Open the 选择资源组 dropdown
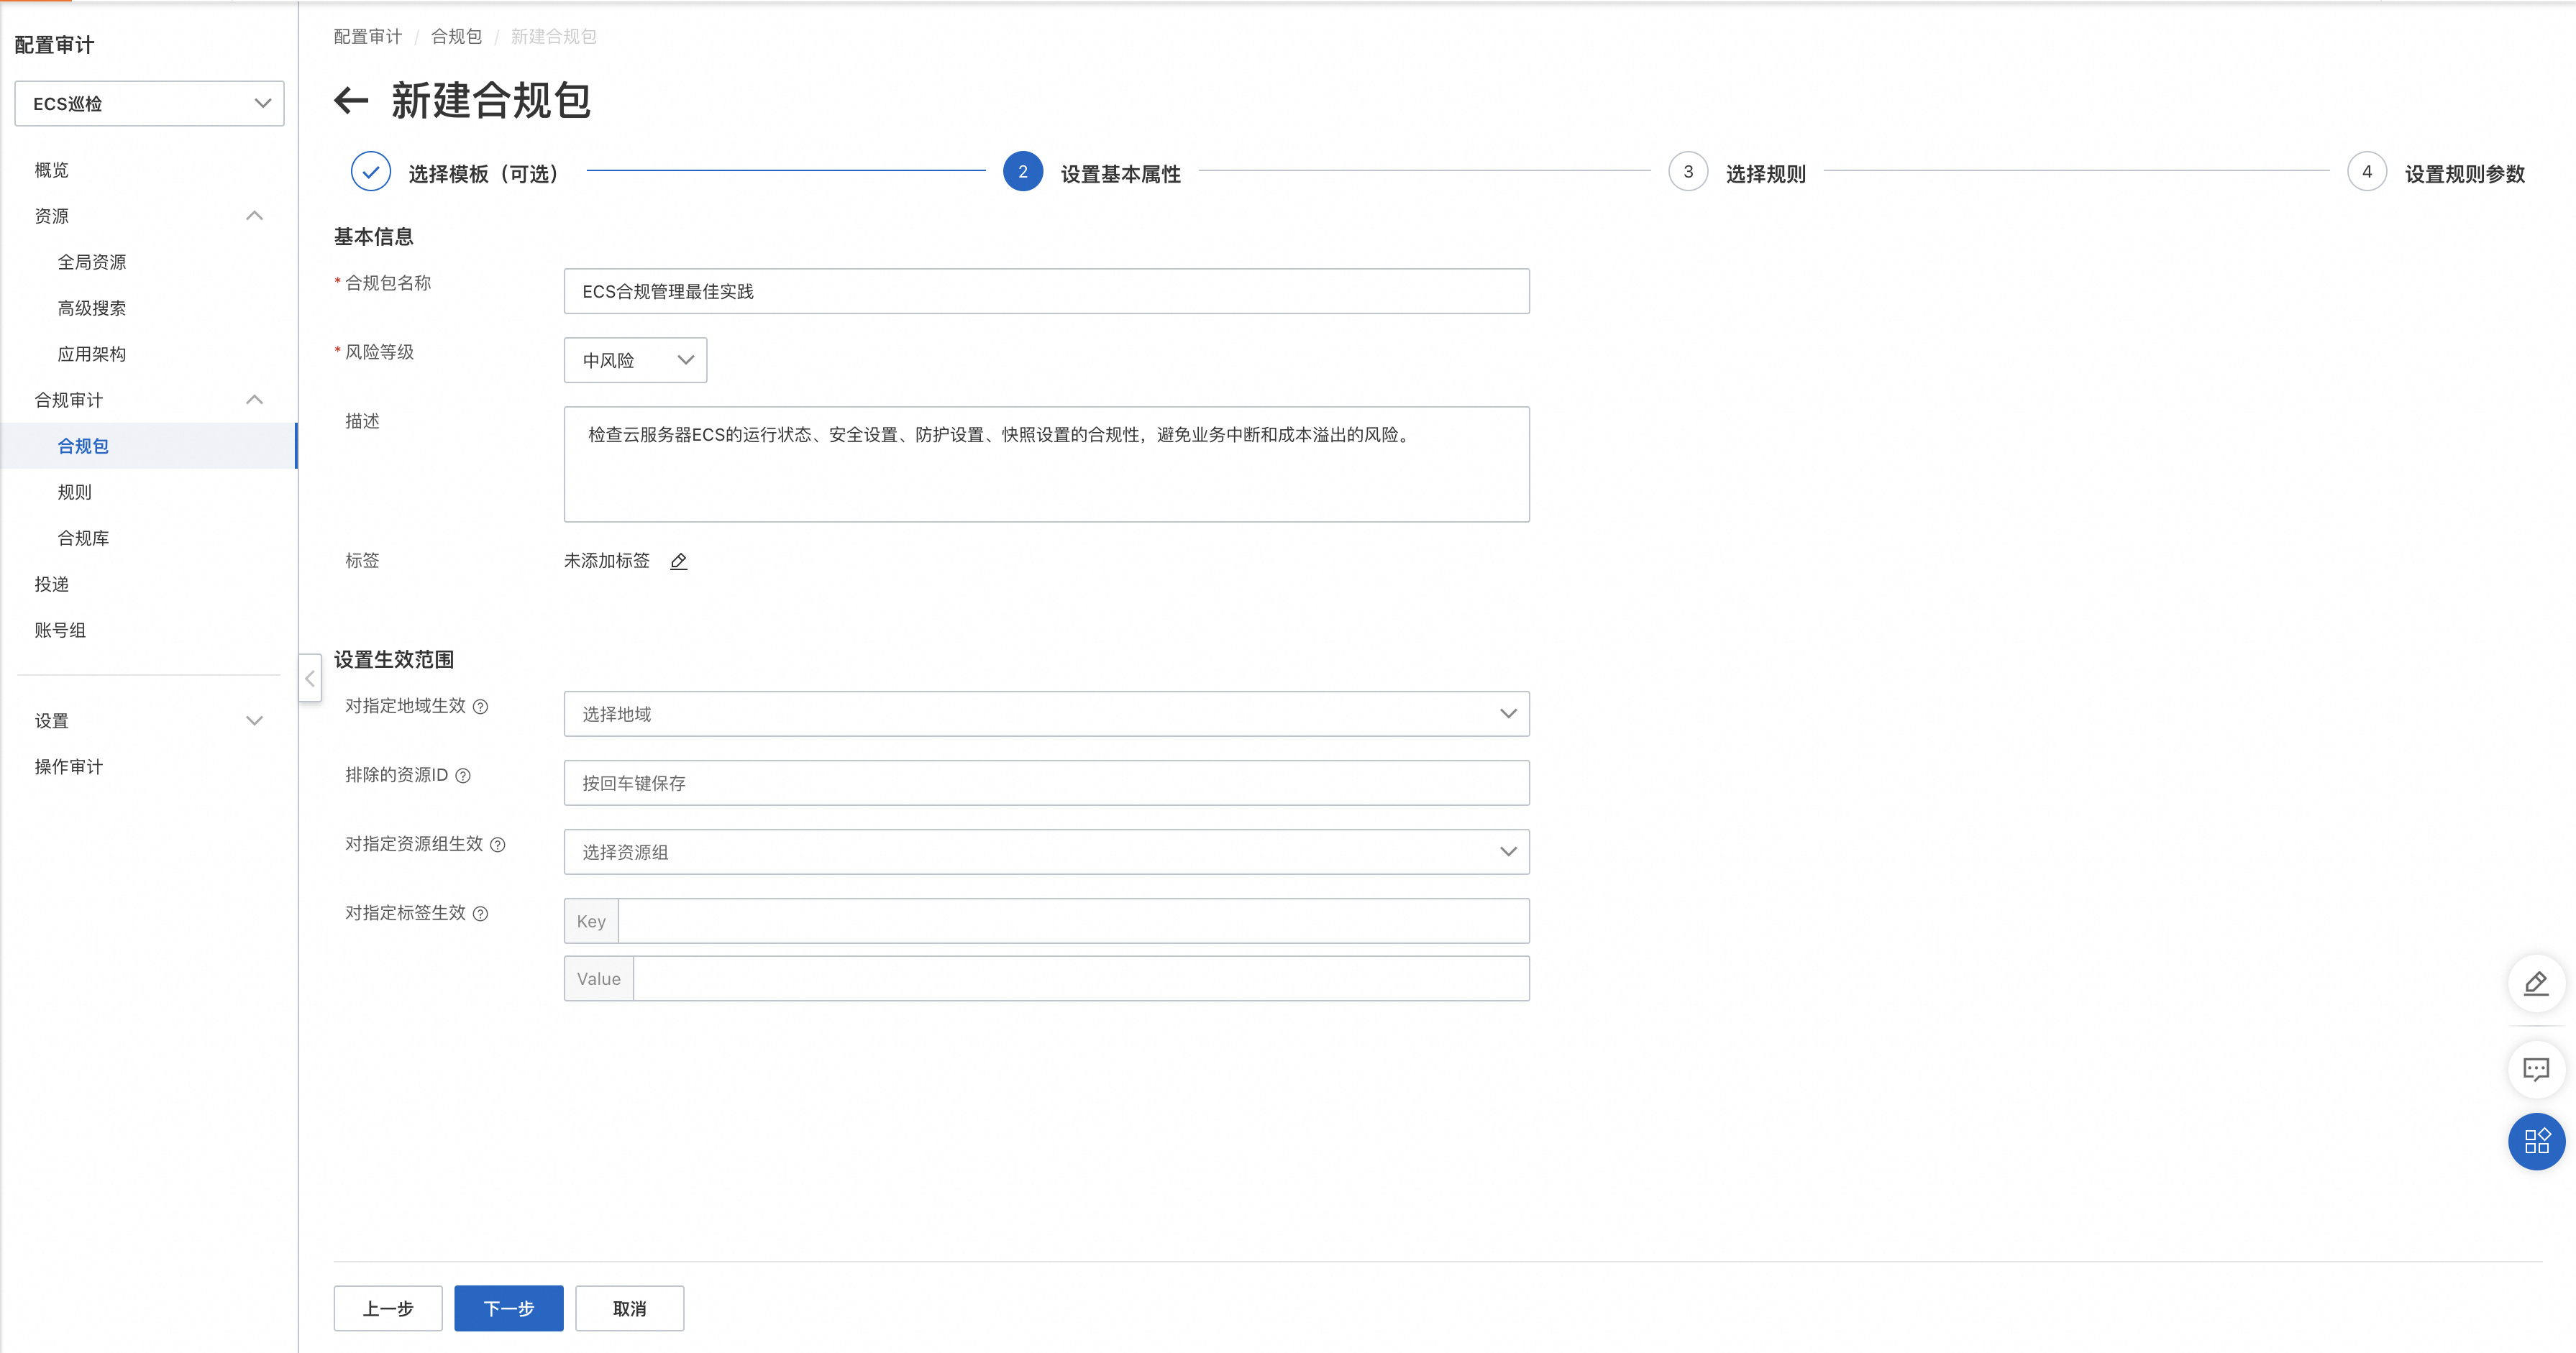The image size is (2576, 1353). coord(1046,852)
